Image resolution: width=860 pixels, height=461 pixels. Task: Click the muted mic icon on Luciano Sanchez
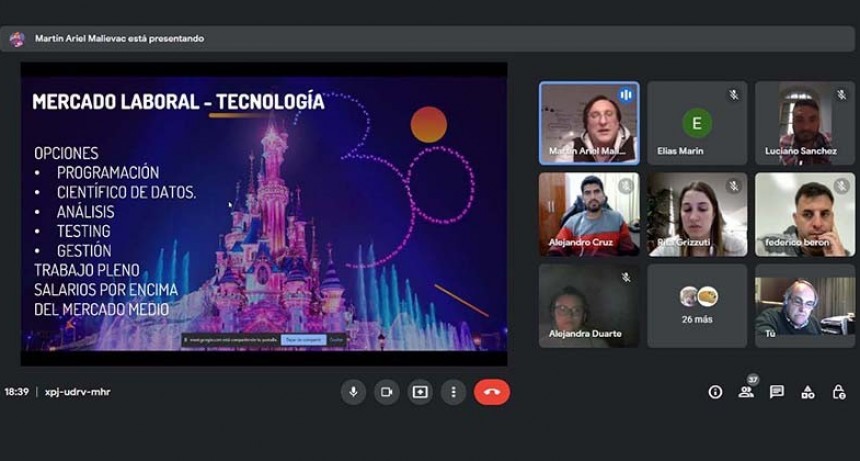click(841, 95)
